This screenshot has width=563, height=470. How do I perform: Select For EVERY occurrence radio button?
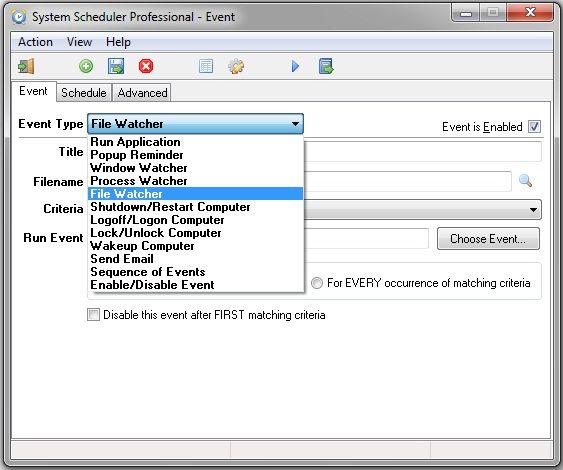(x=317, y=283)
